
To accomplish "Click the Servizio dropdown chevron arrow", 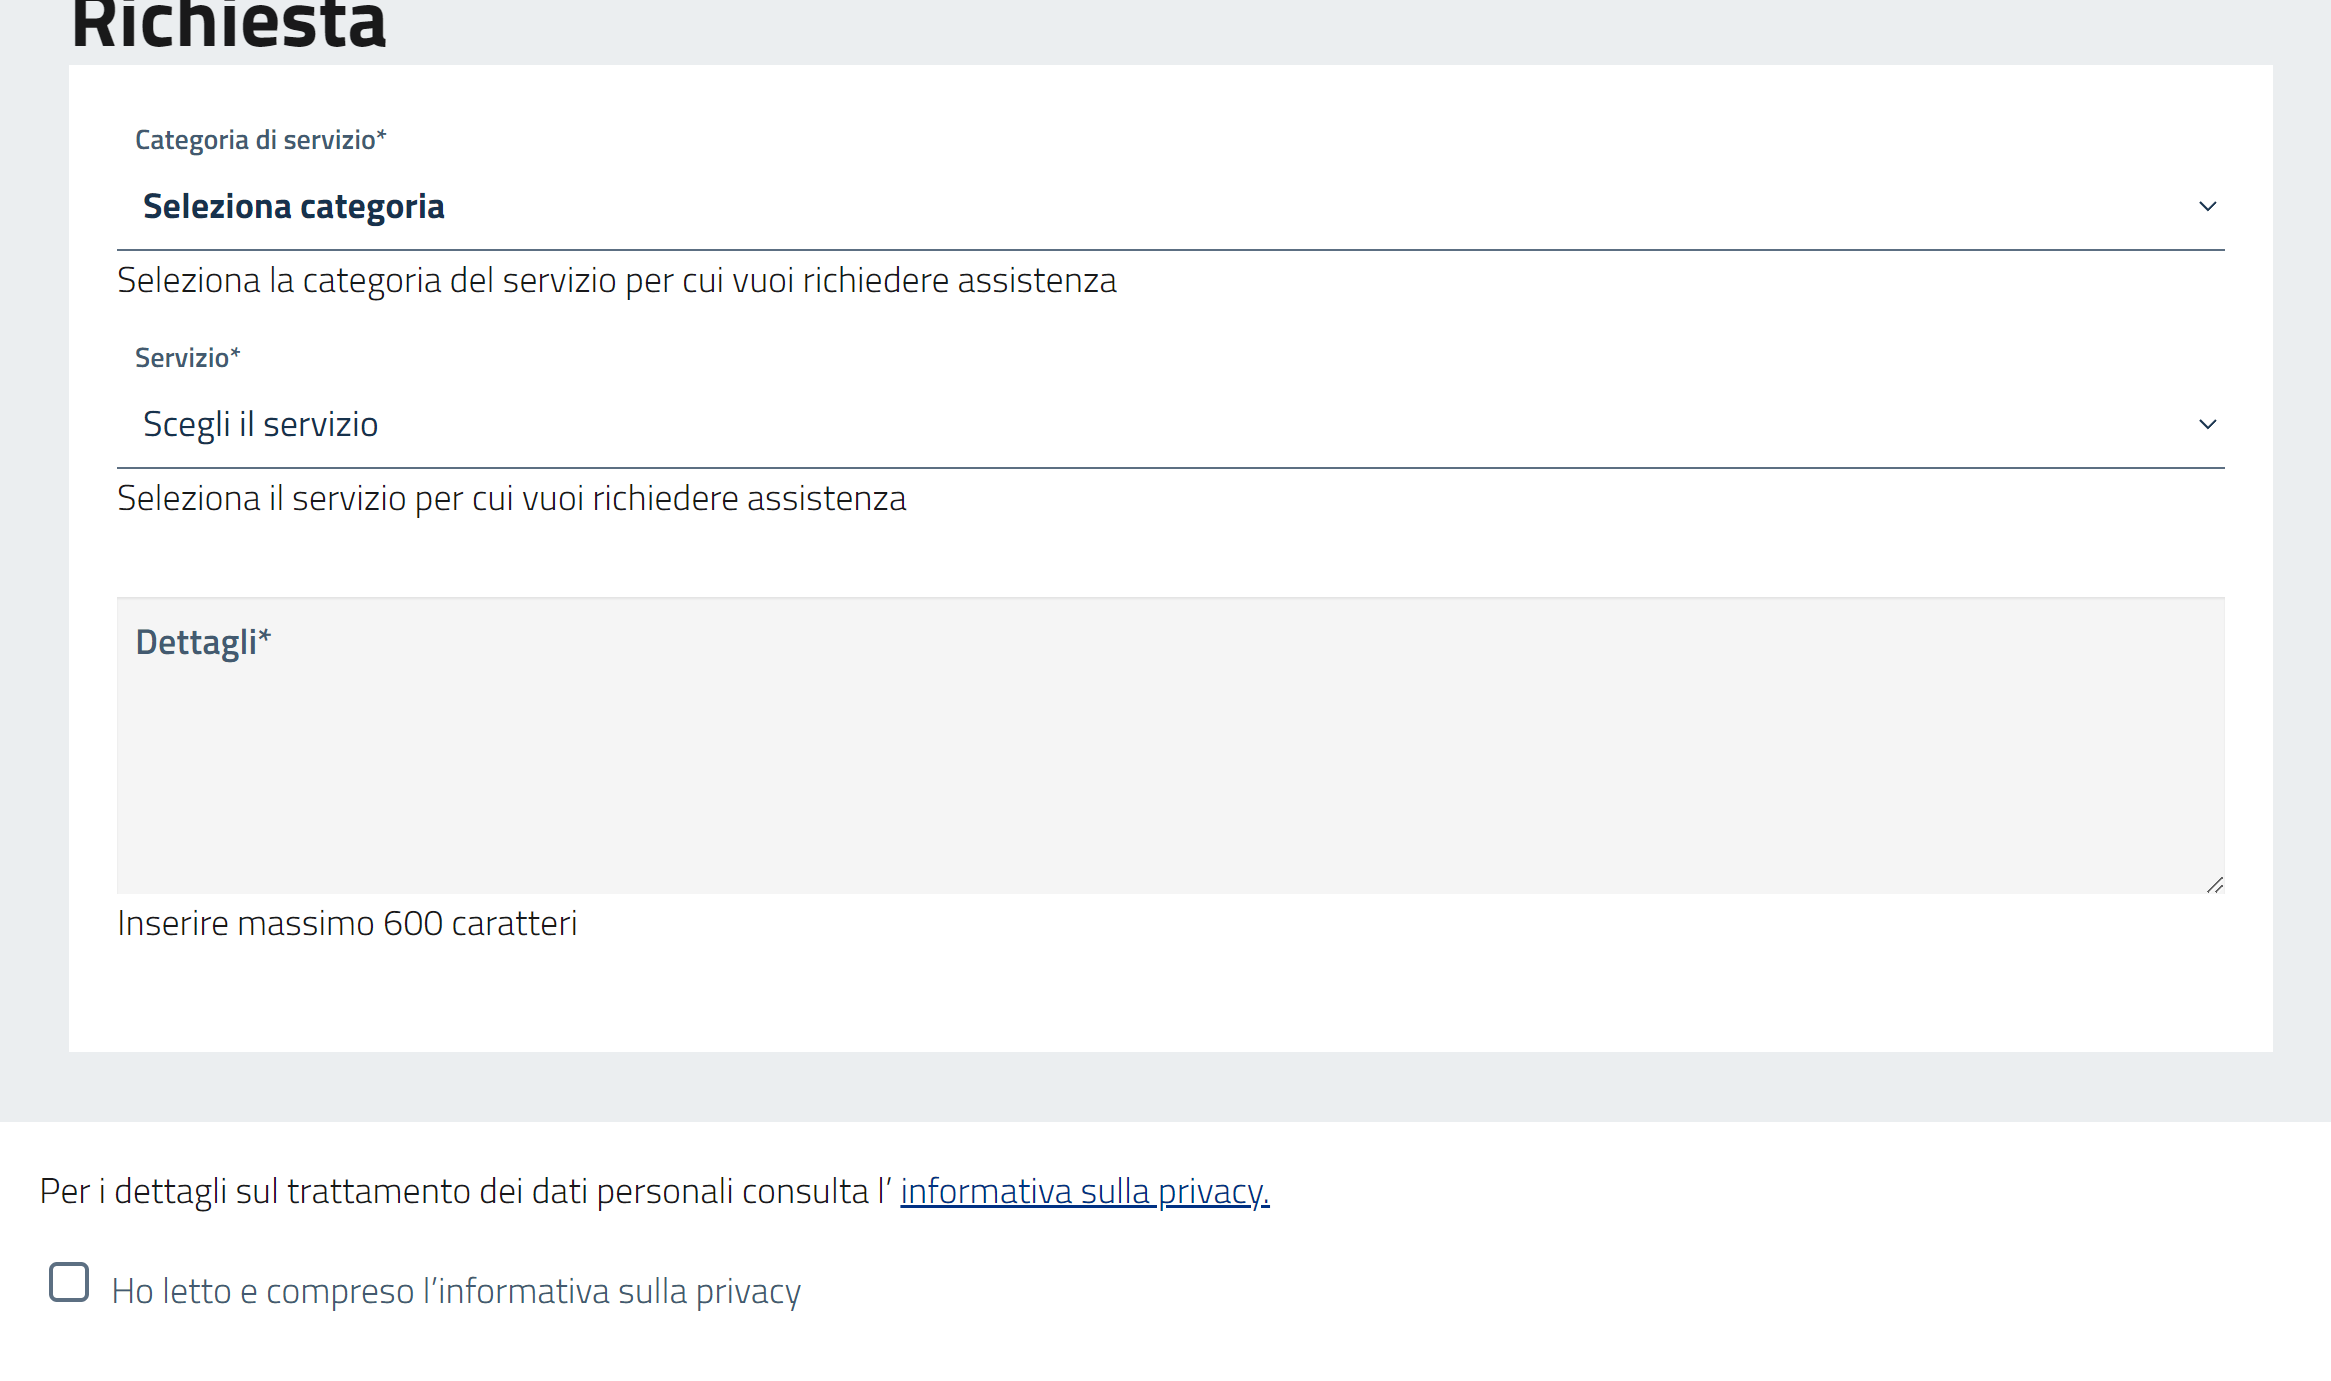I will 2207,425.
